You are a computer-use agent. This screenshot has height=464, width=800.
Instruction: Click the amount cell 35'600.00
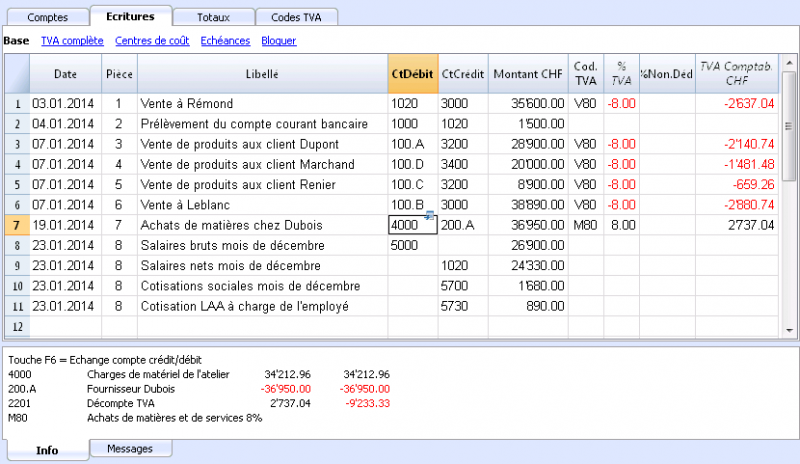point(528,104)
